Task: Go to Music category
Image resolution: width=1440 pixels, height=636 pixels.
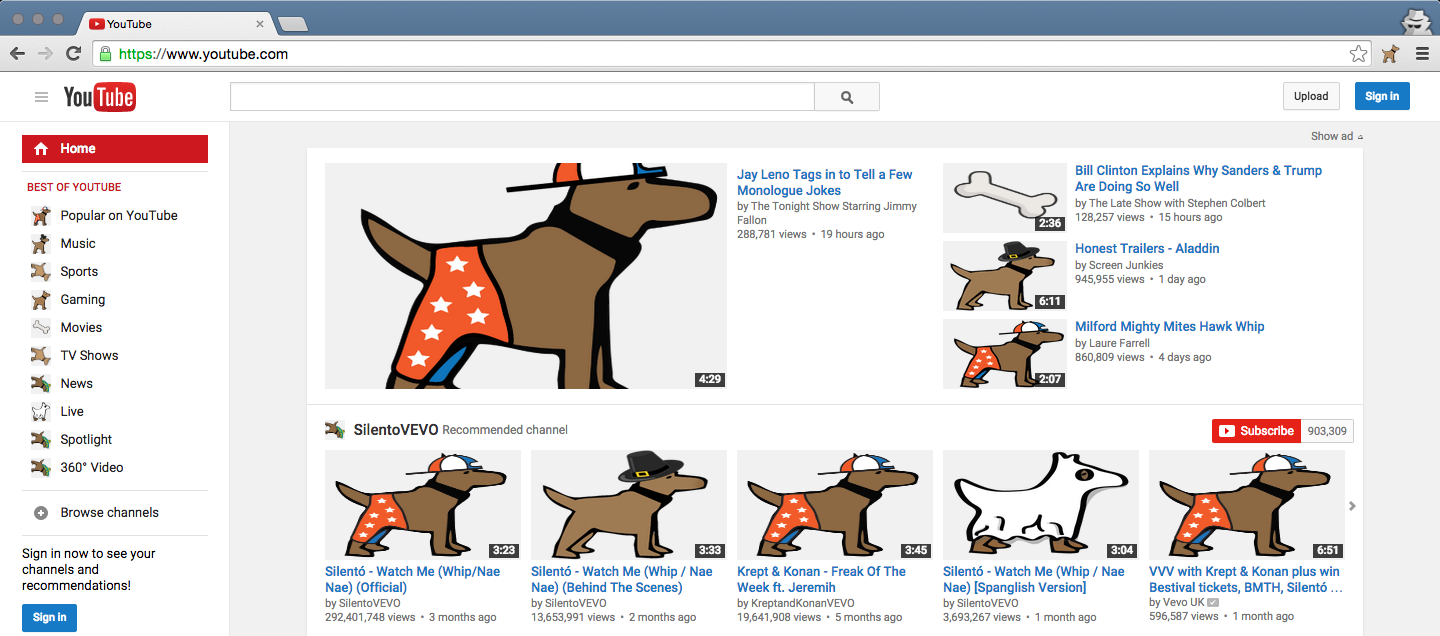Action: [x=78, y=243]
